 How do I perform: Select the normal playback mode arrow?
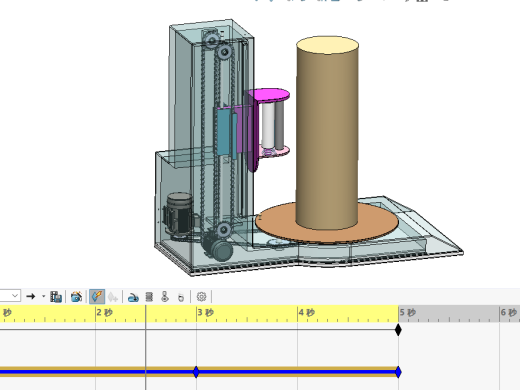tap(31, 296)
